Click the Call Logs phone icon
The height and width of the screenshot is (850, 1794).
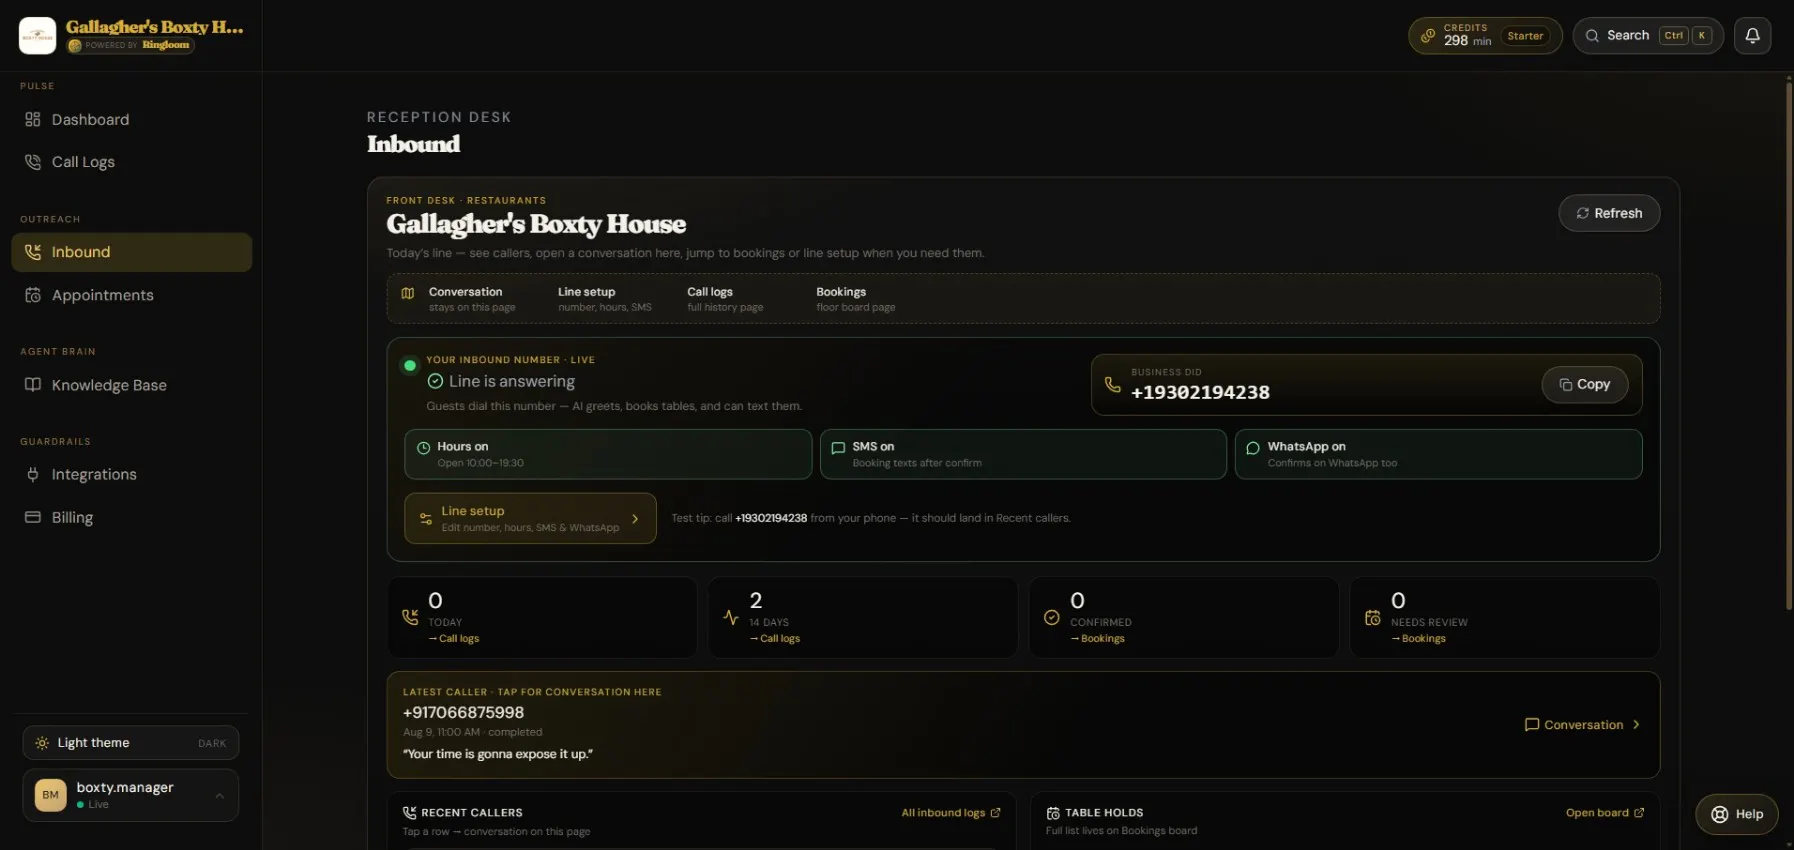(x=33, y=162)
